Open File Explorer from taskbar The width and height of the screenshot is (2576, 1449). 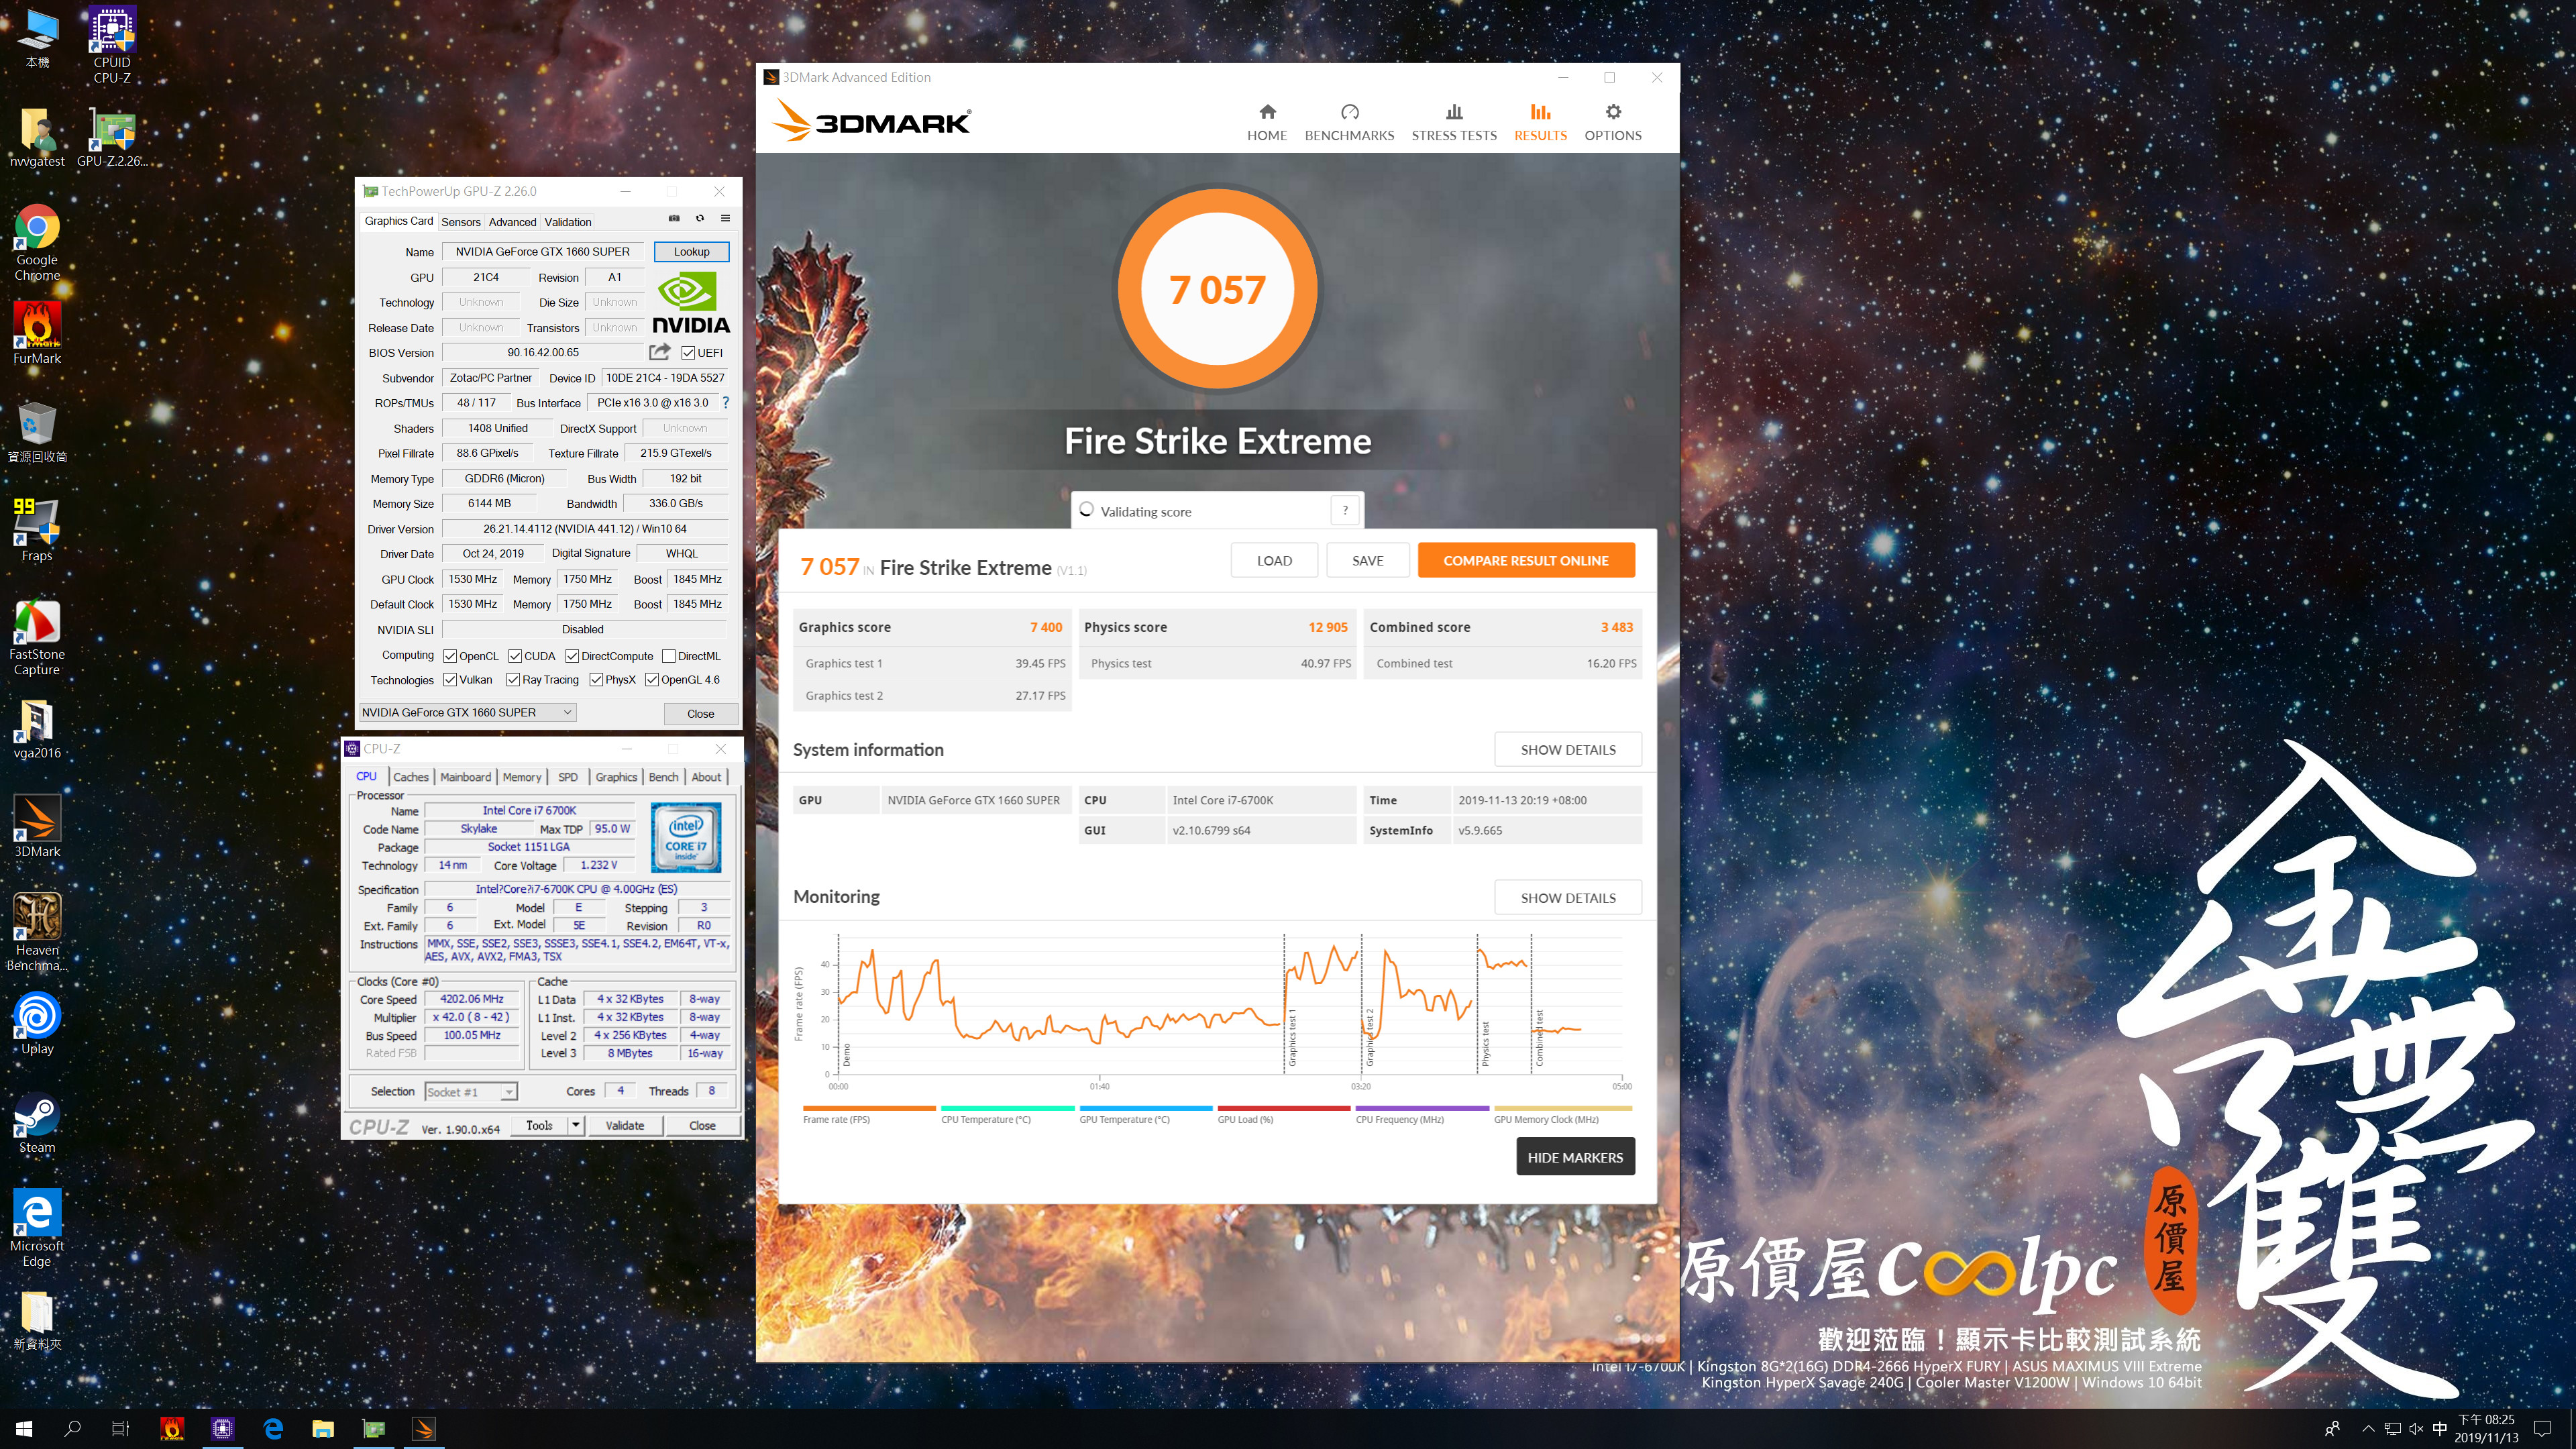(322, 1429)
